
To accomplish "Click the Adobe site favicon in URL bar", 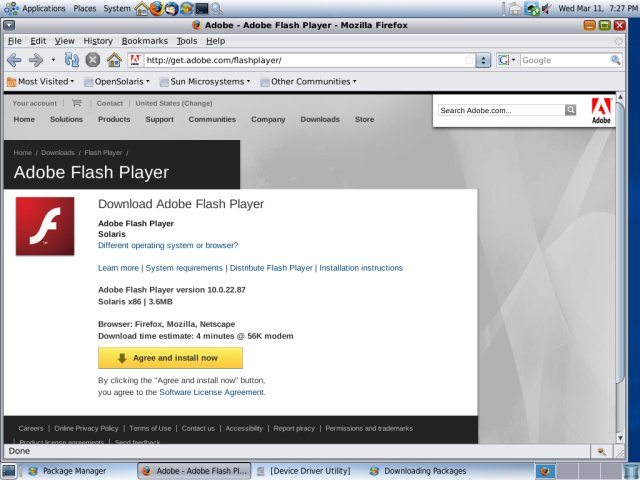I will pos(136,60).
